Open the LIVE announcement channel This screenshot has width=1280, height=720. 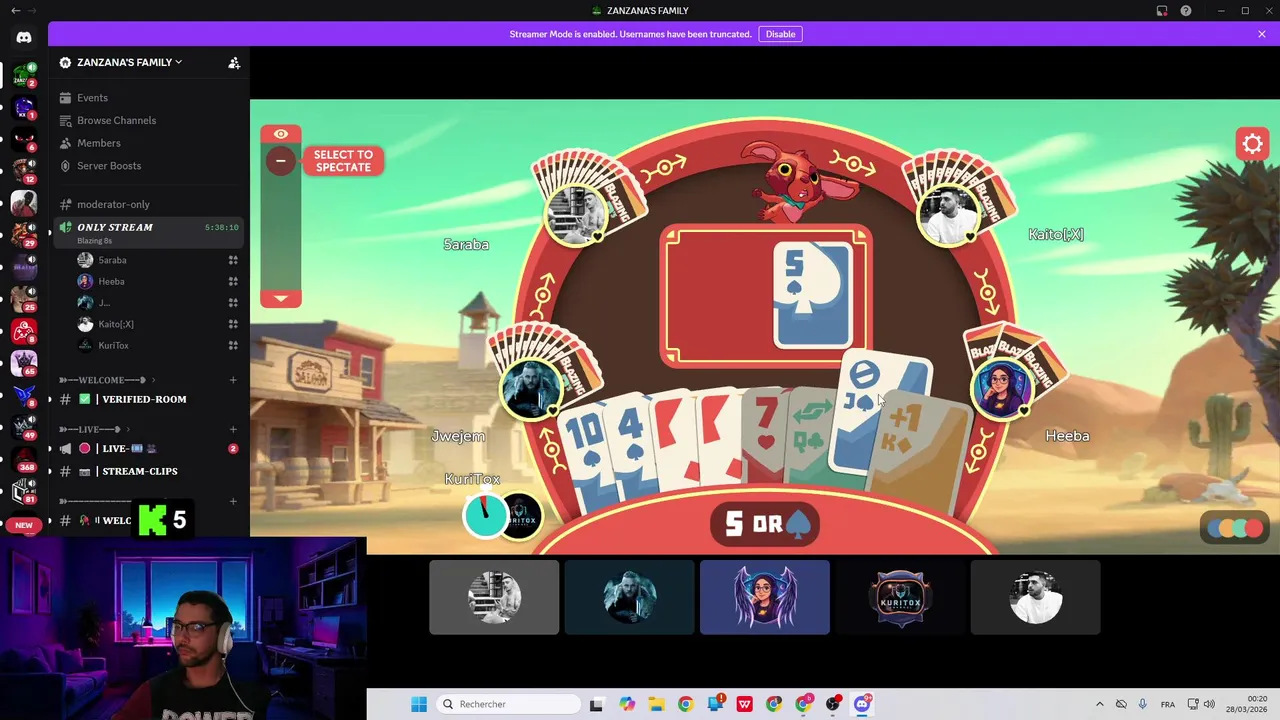pos(128,449)
